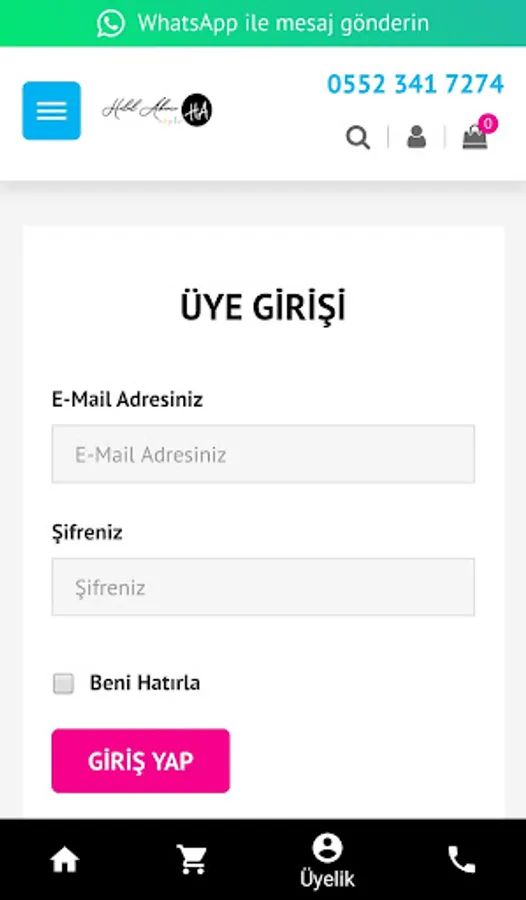Image resolution: width=526 pixels, height=900 pixels.
Task: Click the 'E-Mail Adresiniz' field label
Action: tap(127, 399)
